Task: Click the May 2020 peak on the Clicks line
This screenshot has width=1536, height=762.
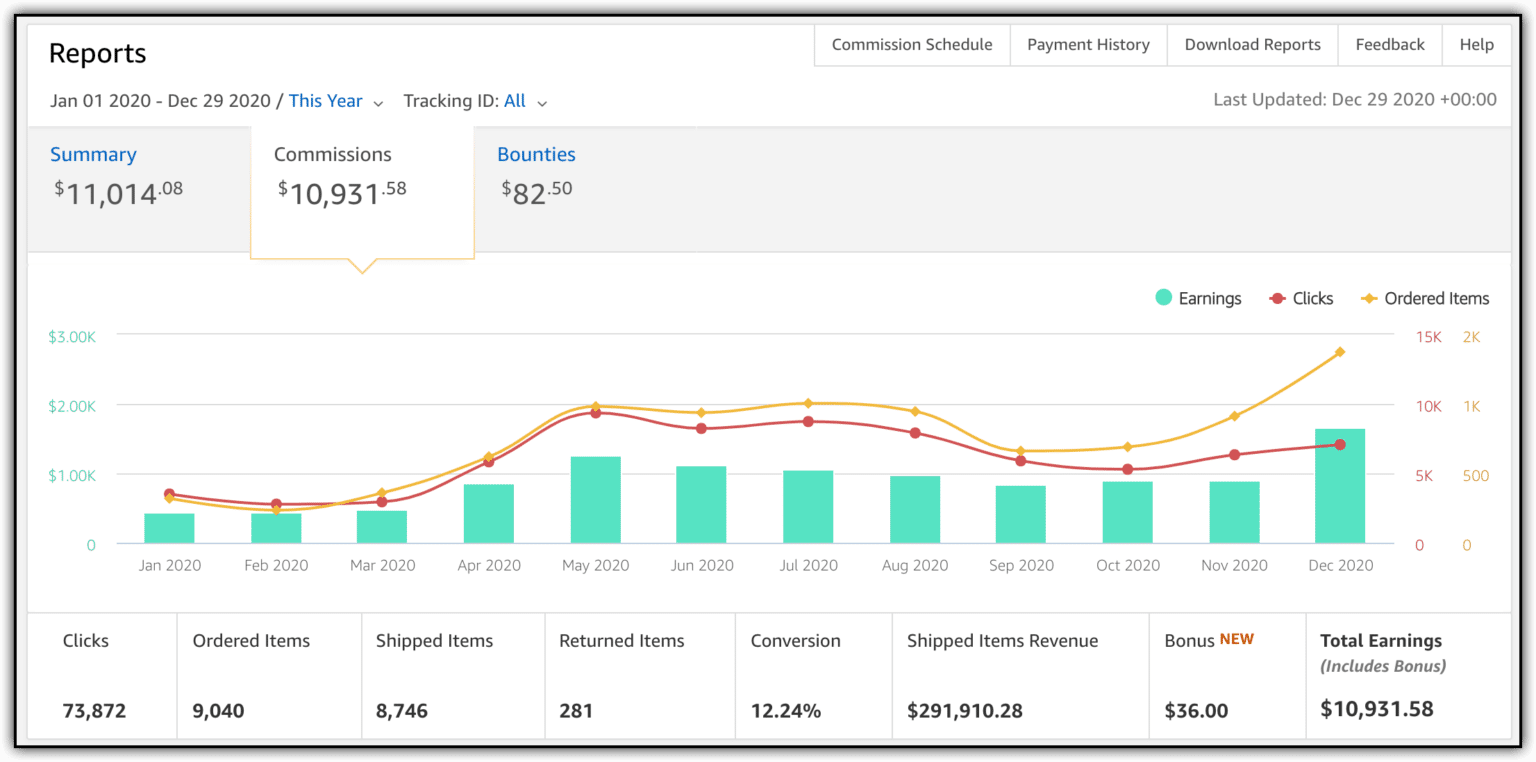Action: (594, 411)
